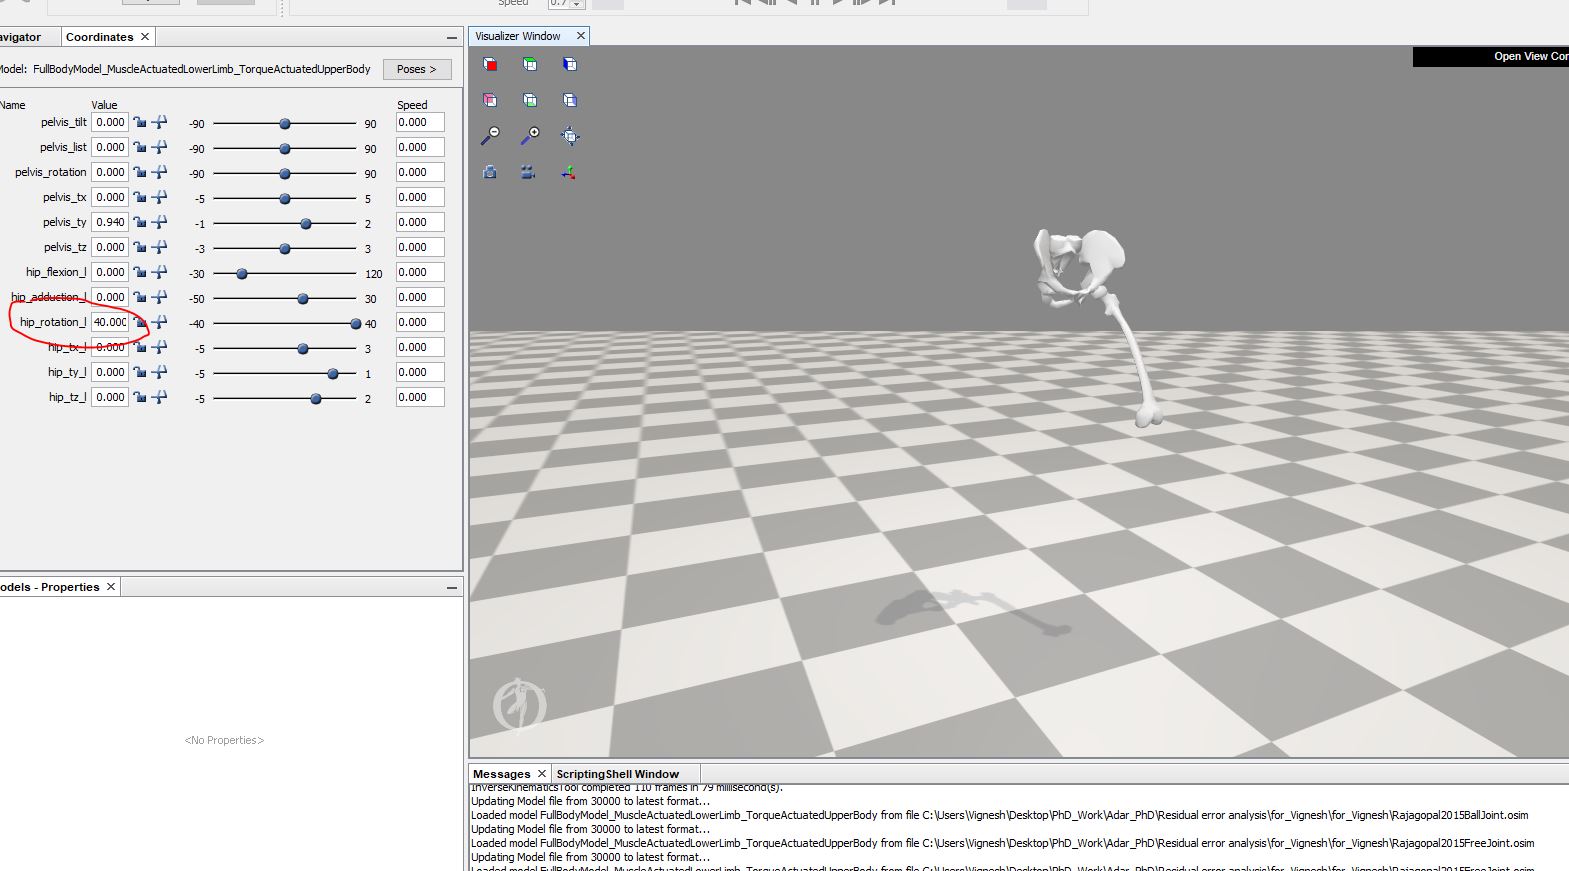The image size is (1569, 871).
Task: Select the red-face cube view icon
Action: [x=490, y=64]
